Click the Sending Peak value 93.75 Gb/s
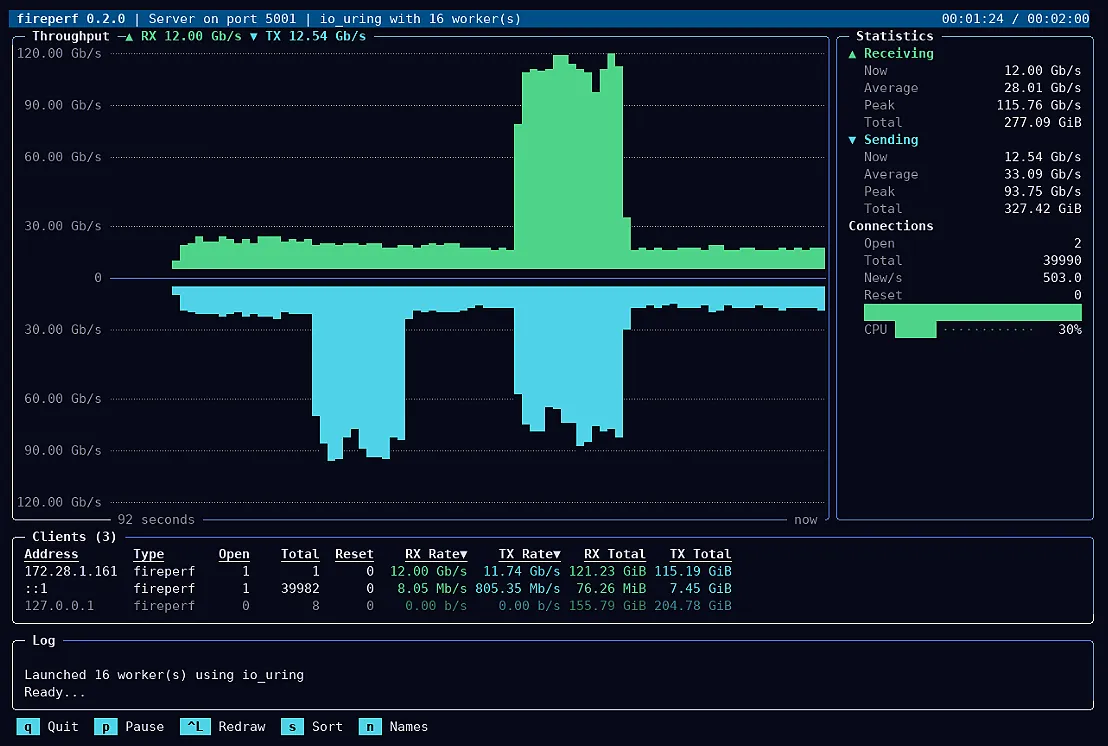 [1042, 191]
